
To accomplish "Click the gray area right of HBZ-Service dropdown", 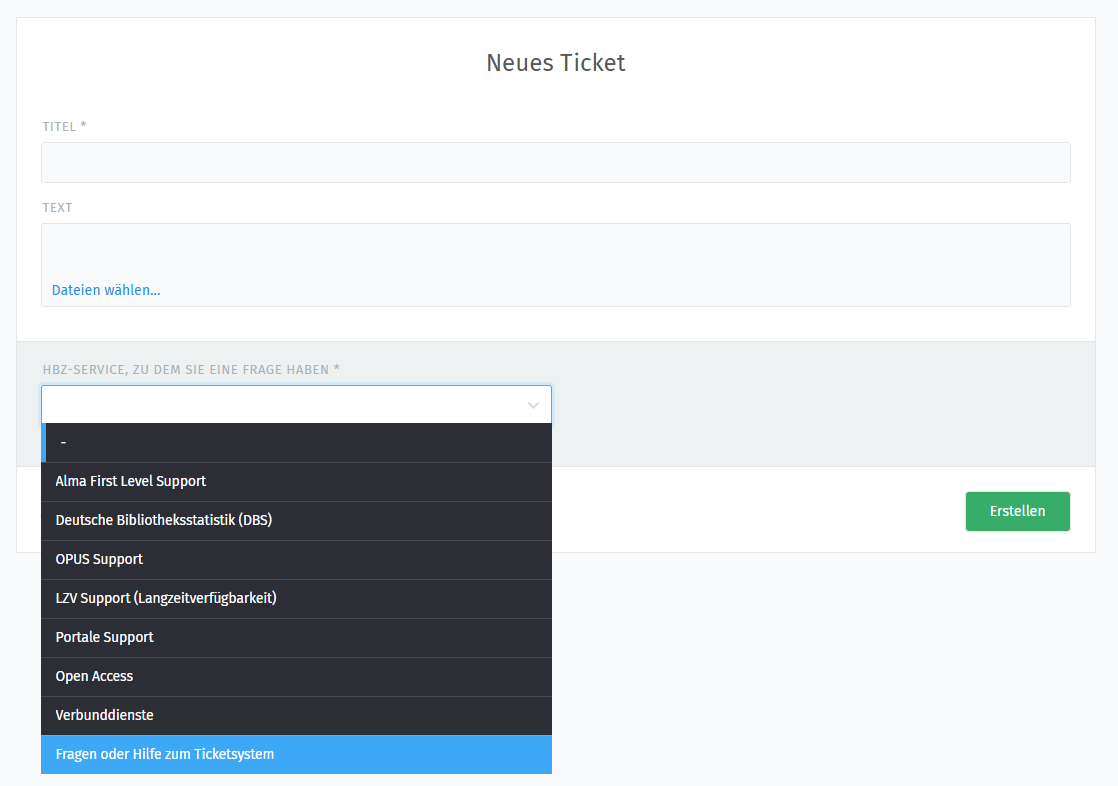I will (820, 405).
